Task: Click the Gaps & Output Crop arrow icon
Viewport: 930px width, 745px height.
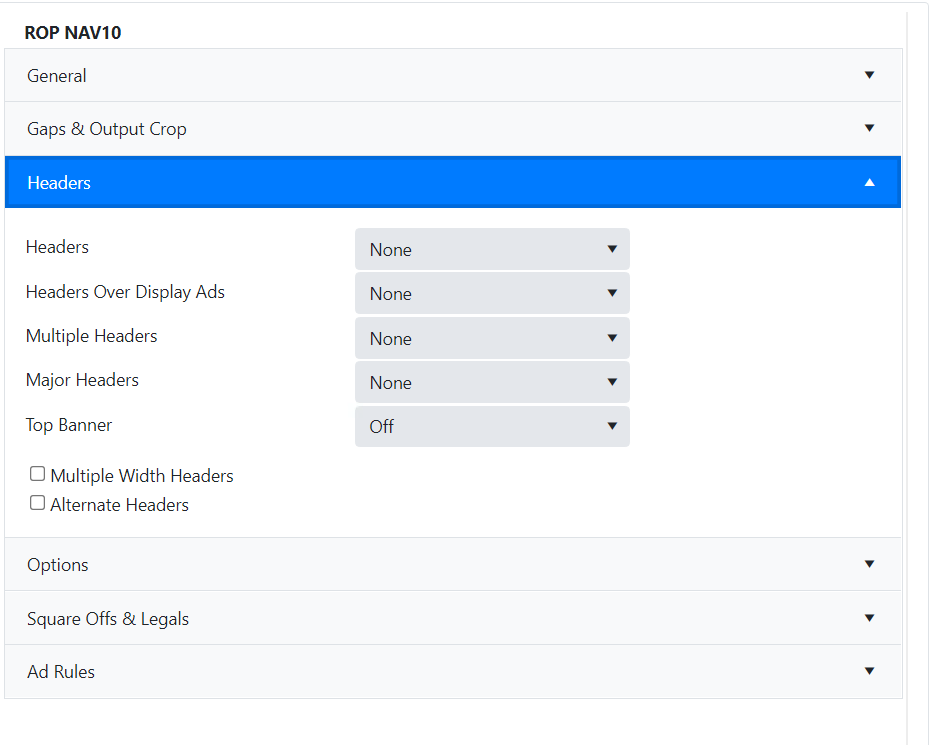Action: (869, 128)
